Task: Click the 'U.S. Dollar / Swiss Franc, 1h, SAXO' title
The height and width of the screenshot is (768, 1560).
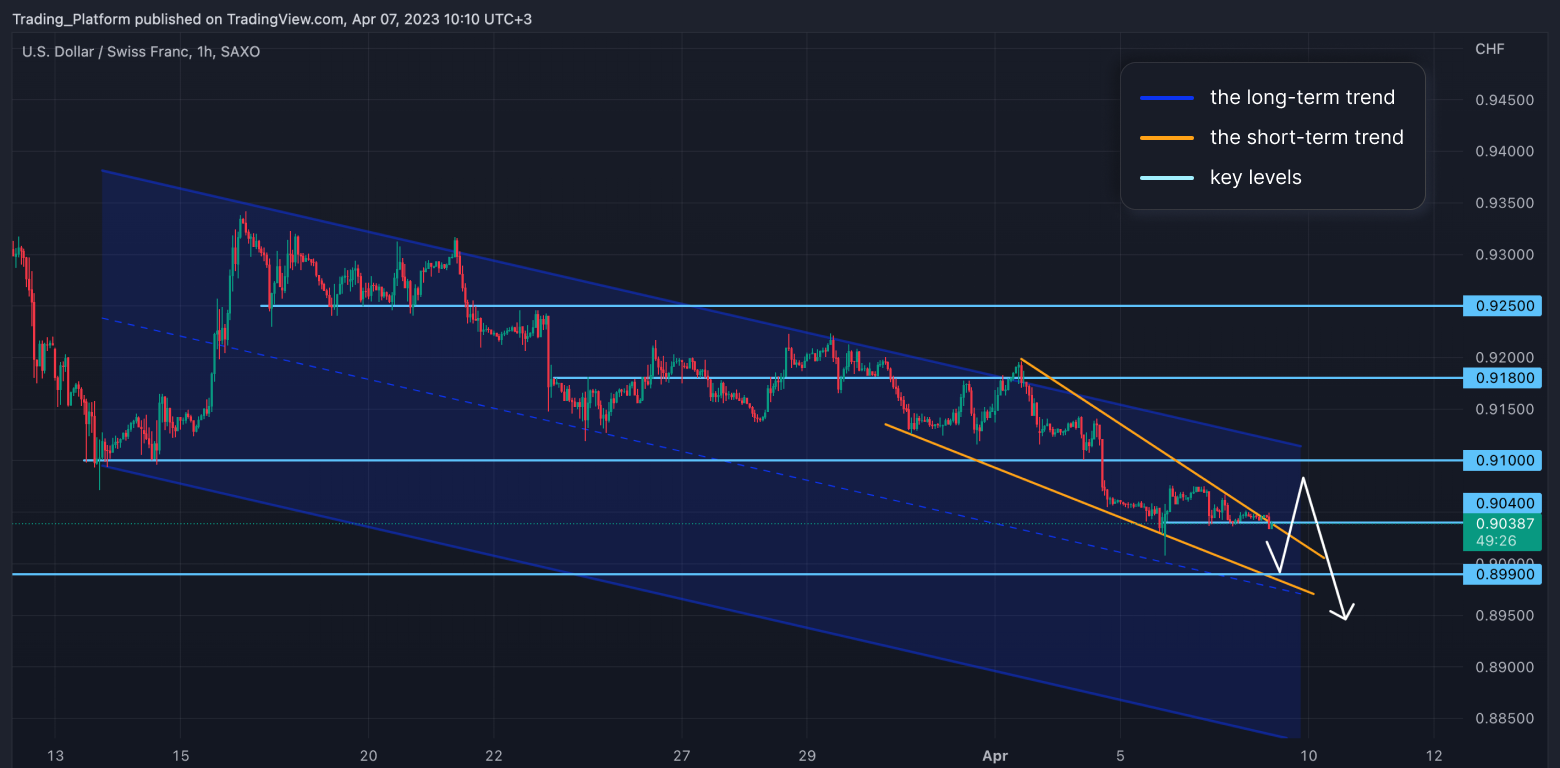Action: point(141,51)
